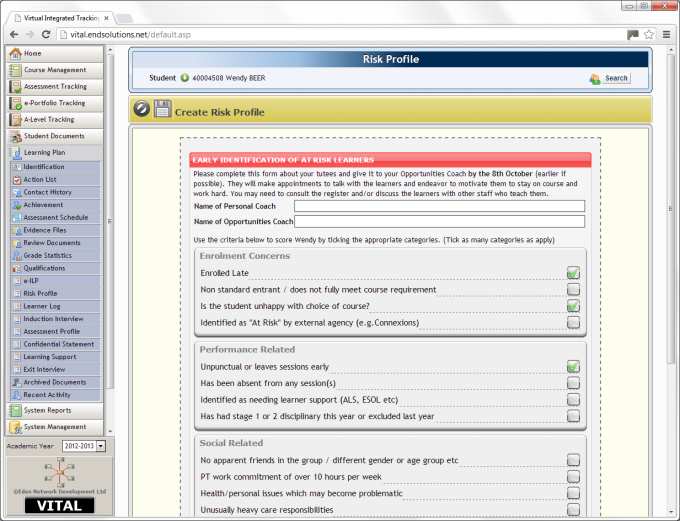Click the floppy disk save icon
The height and width of the screenshot is (521, 680).
(x=163, y=109)
